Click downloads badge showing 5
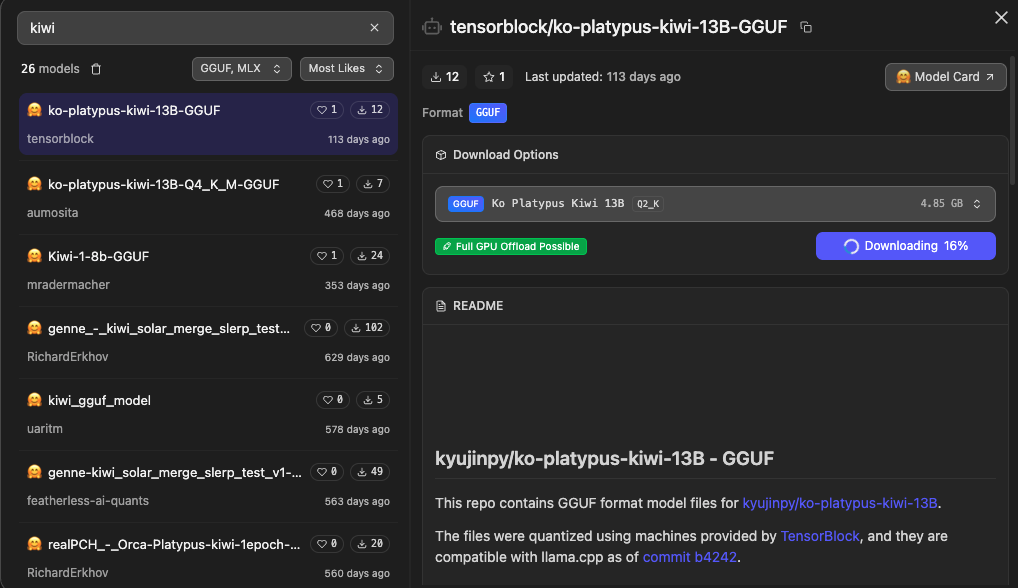The image size is (1018, 588). click(373, 400)
